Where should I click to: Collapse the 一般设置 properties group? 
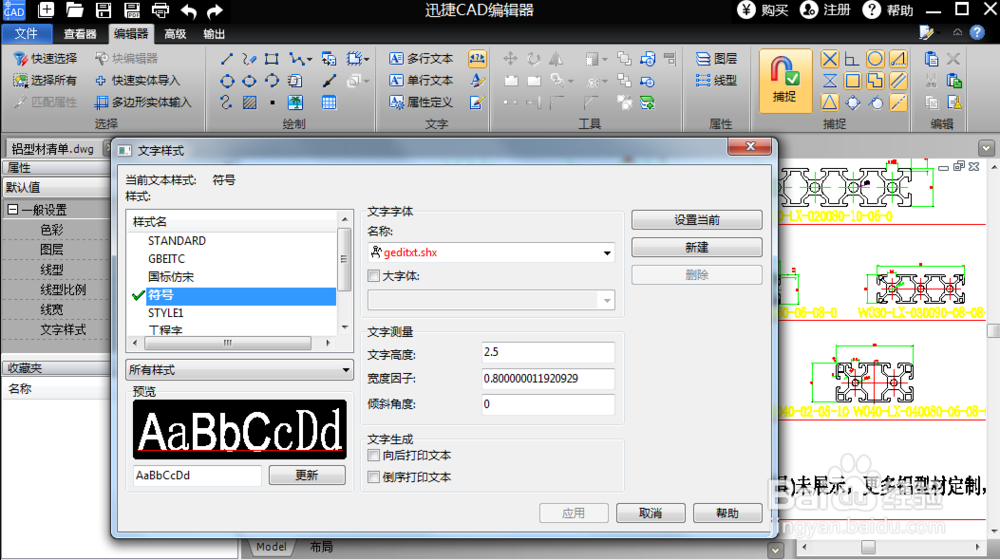pyautogui.click(x=13, y=209)
